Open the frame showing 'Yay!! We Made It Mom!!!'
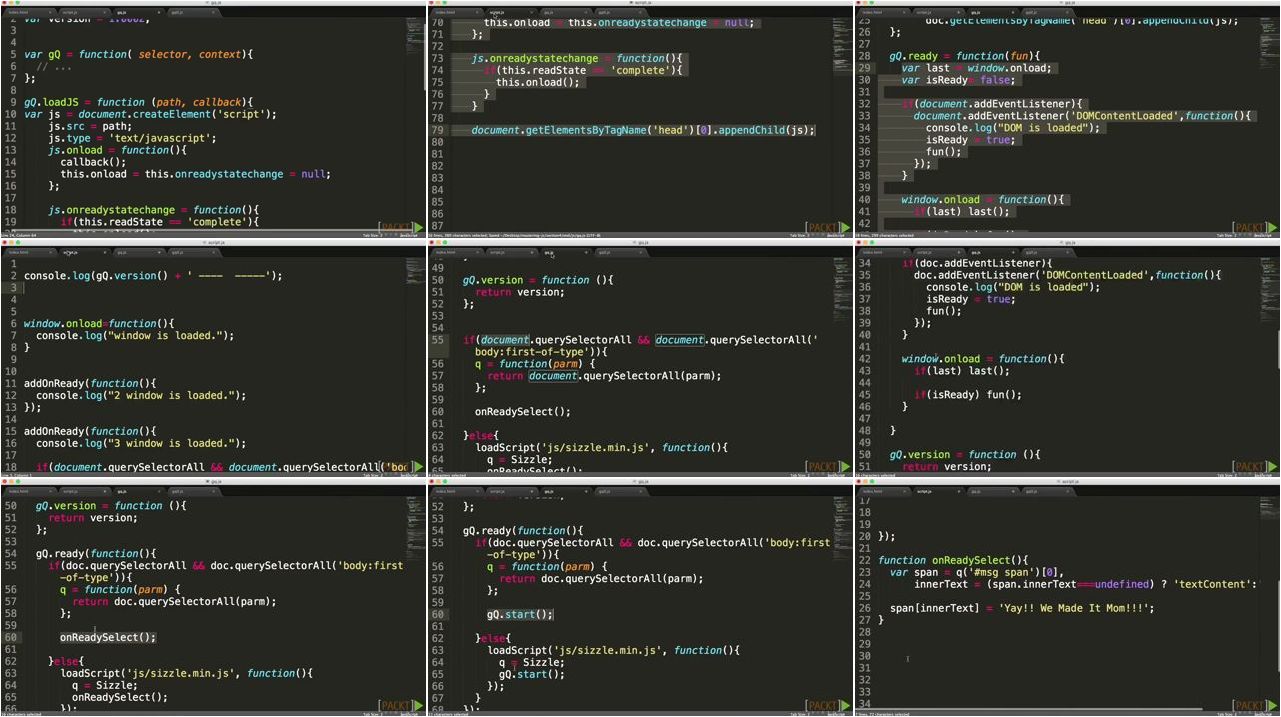The width and height of the screenshot is (1281, 717). click(1067, 597)
